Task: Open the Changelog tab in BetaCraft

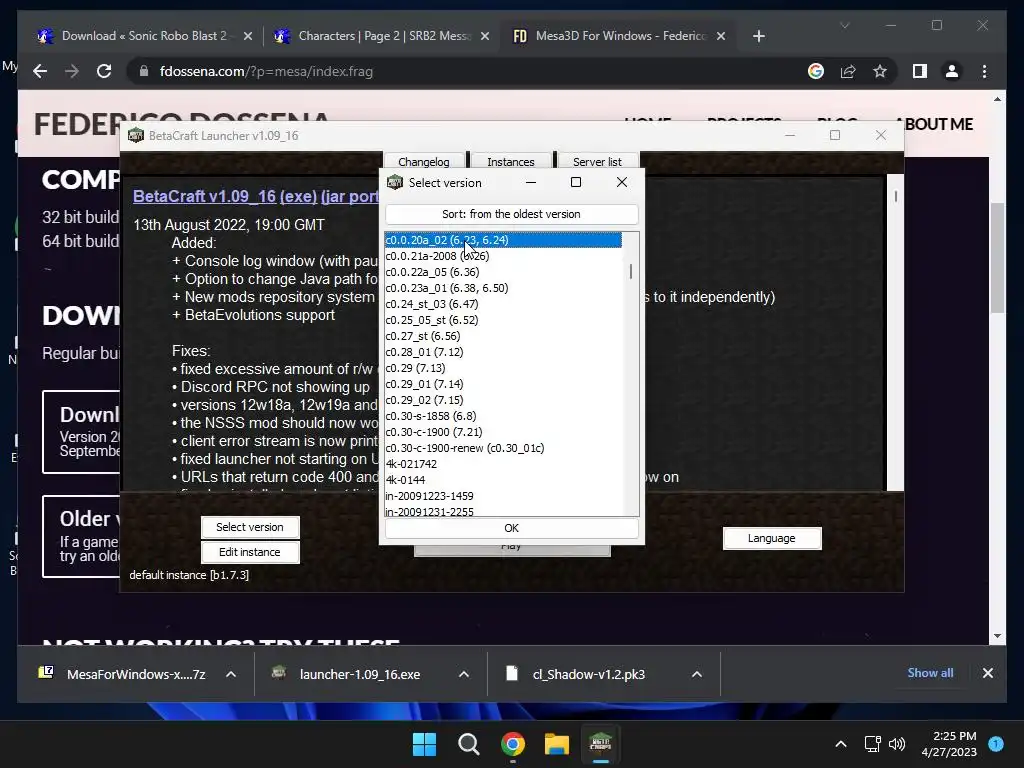Action: (424, 161)
